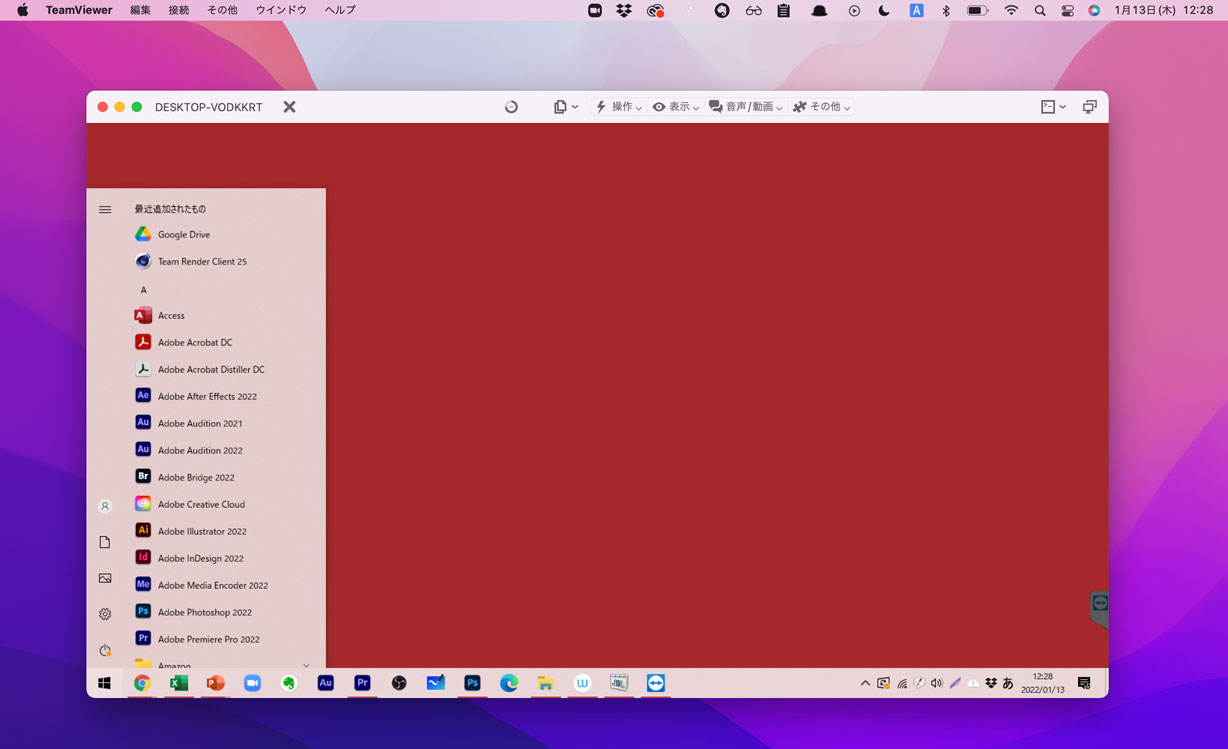Open the ウインドウ menu in Mac menu bar

281,10
